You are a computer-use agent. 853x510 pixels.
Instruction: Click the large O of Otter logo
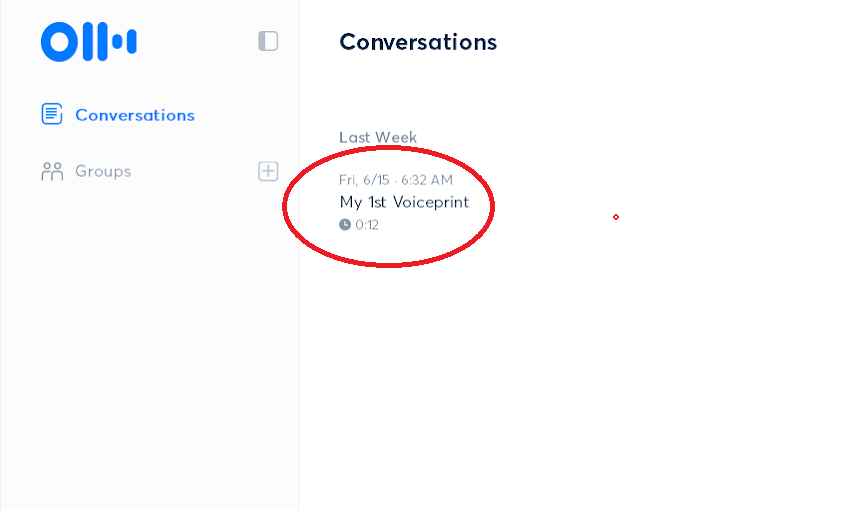pos(60,42)
